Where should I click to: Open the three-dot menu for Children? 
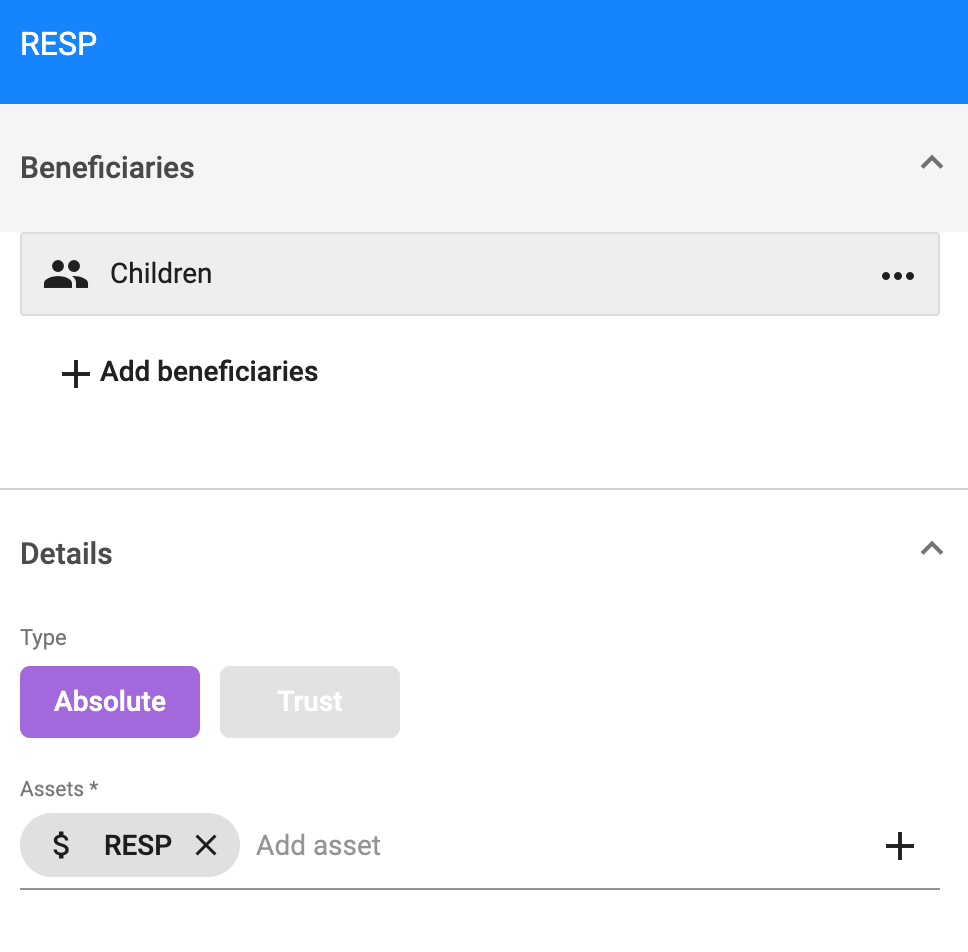[898, 275]
